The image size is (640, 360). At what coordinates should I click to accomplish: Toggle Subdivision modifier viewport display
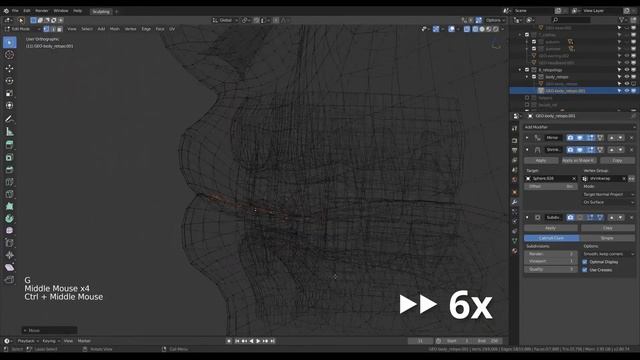(x=580, y=218)
